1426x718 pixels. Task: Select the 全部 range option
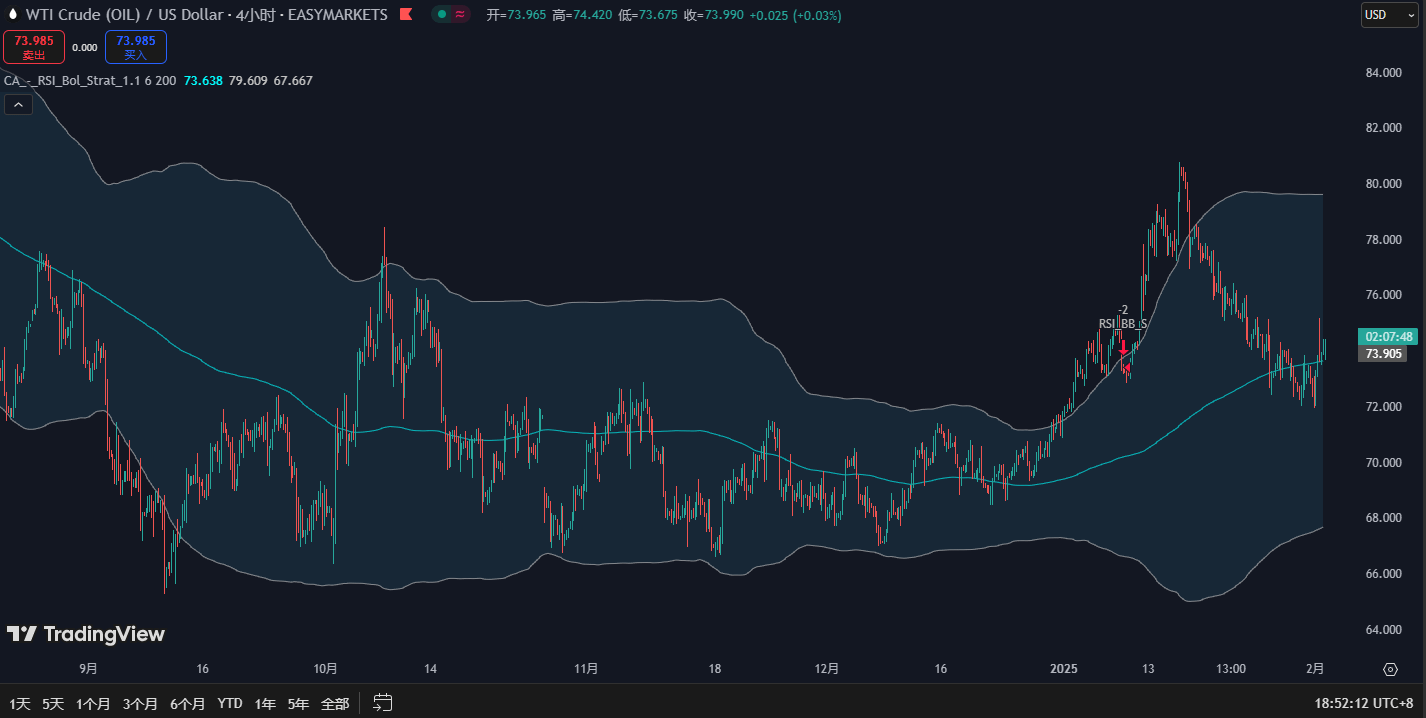(x=335, y=703)
